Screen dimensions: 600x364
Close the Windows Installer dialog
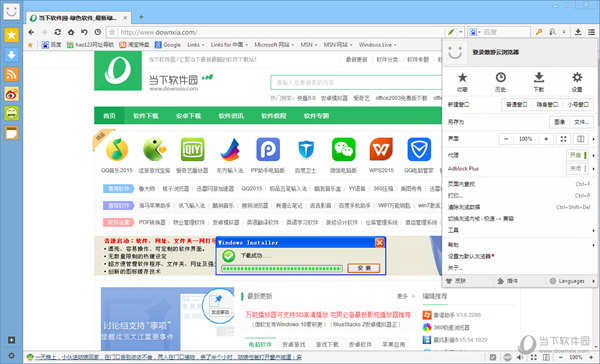click(379, 242)
